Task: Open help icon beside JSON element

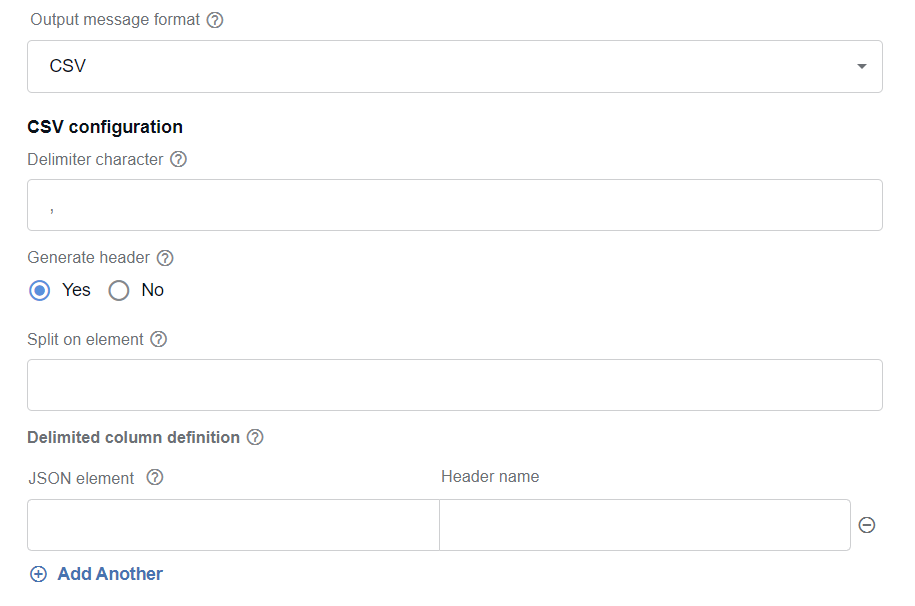Action: pyautogui.click(x=155, y=478)
